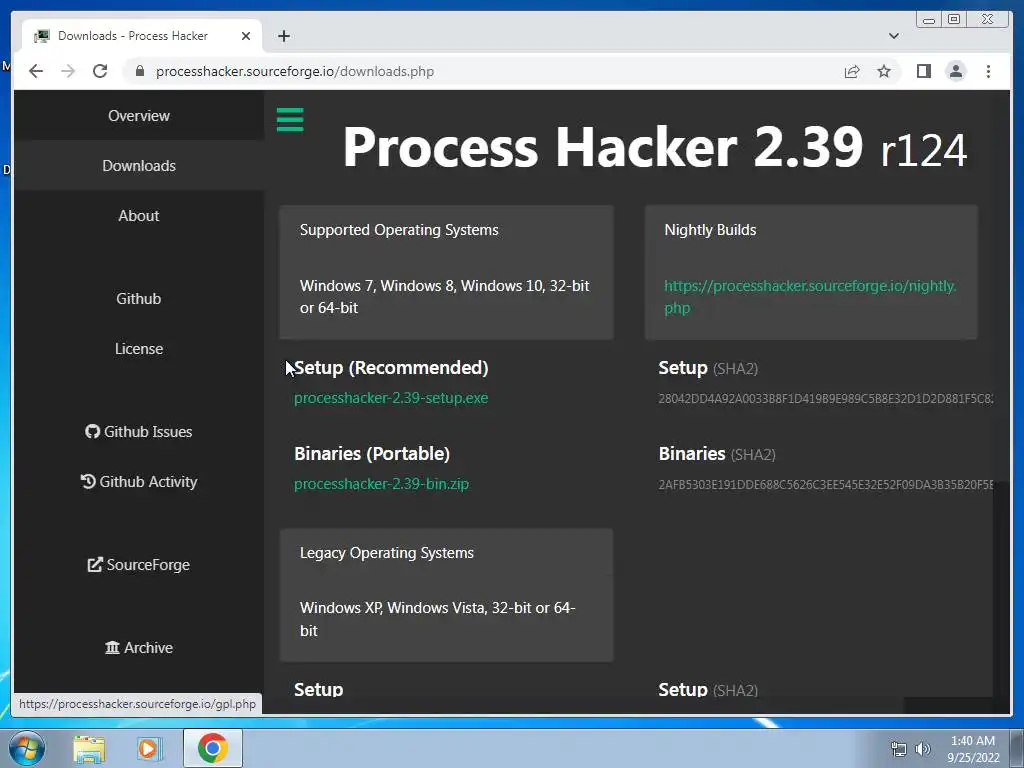Open the nightly builds URL link
The width and height of the screenshot is (1024, 768).
point(810,296)
